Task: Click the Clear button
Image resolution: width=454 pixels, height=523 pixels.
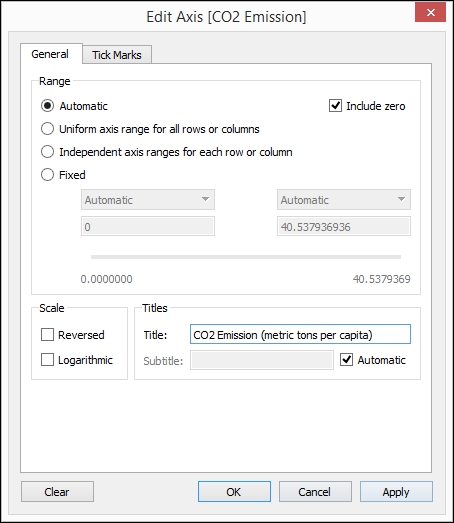Action: 57,491
